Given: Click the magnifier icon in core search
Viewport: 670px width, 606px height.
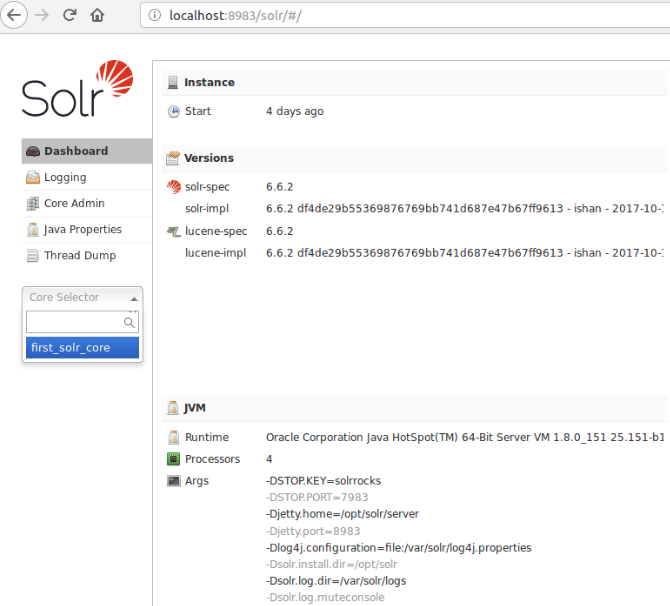Looking at the screenshot, I should click(129, 322).
